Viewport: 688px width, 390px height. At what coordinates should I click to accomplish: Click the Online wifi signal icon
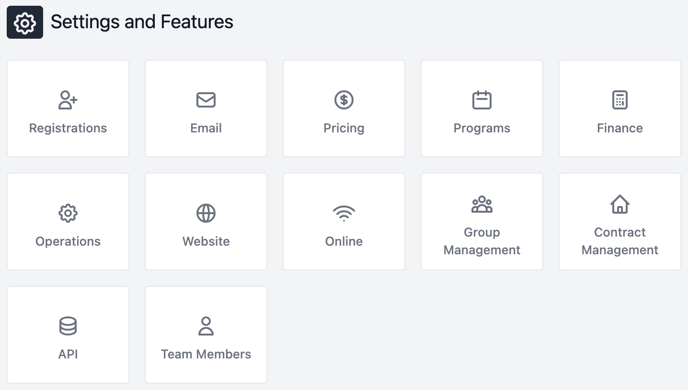pos(344,213)
